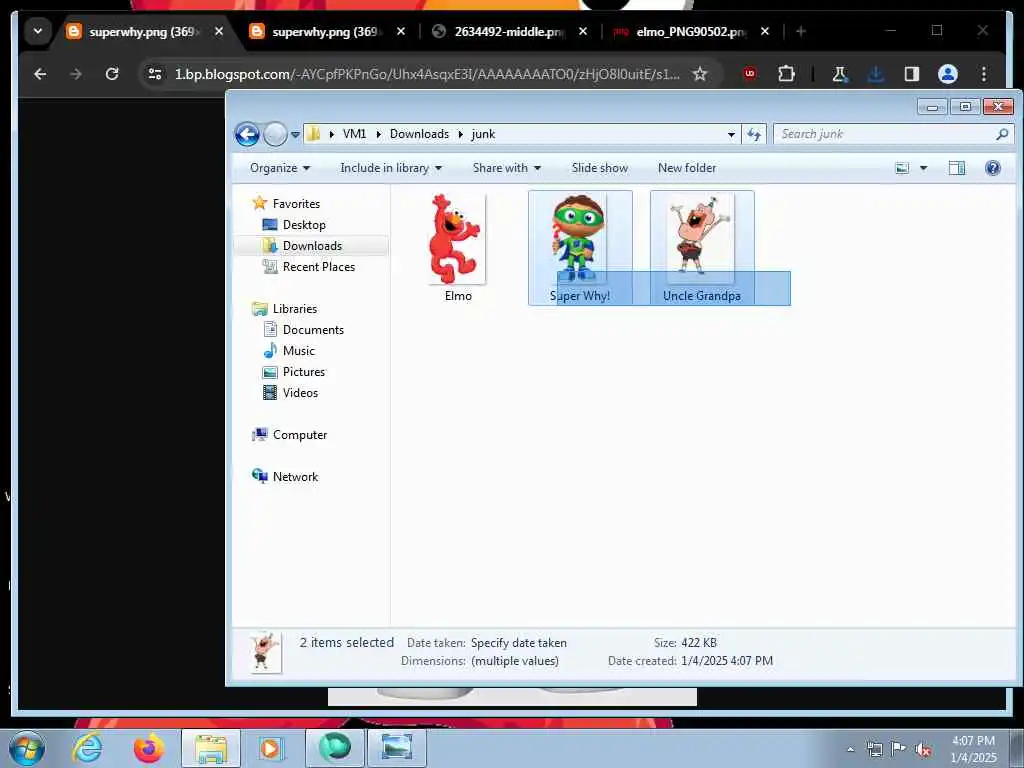
Task: Select Network in navigation pane
Action: pyautogui.click(x=295, y=477)
